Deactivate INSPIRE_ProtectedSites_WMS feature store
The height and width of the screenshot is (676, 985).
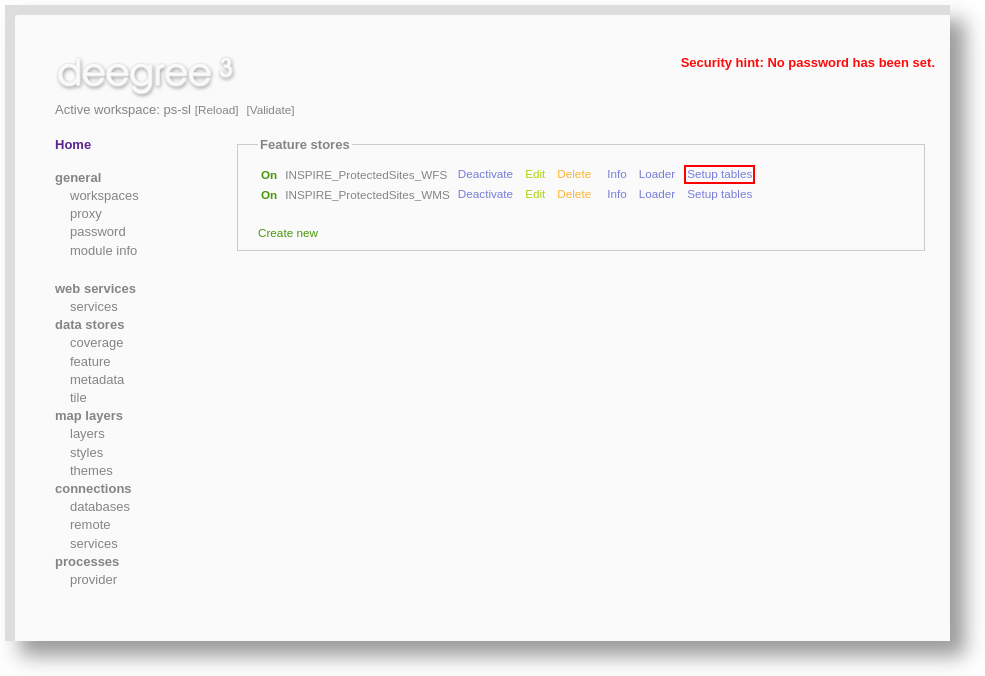coord(485,194)
